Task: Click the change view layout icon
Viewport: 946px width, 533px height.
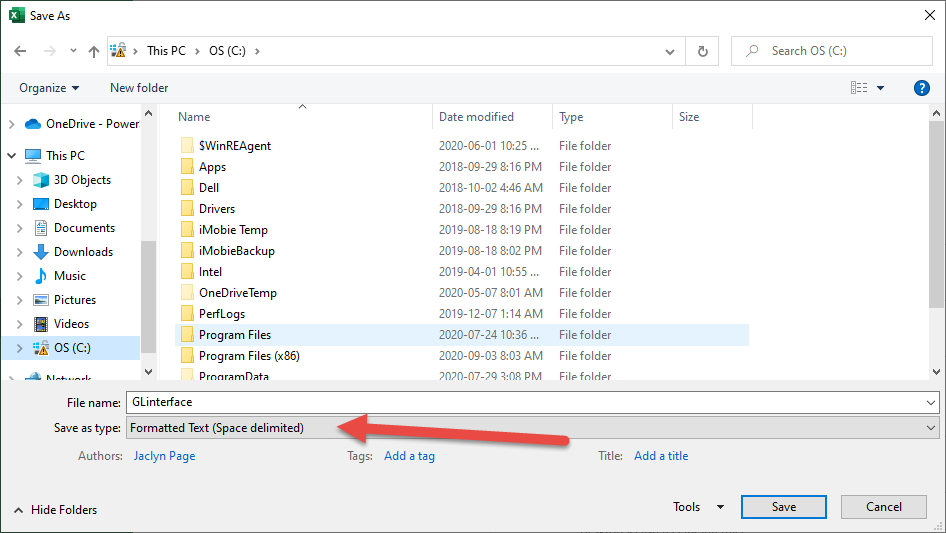Action: 859,88
